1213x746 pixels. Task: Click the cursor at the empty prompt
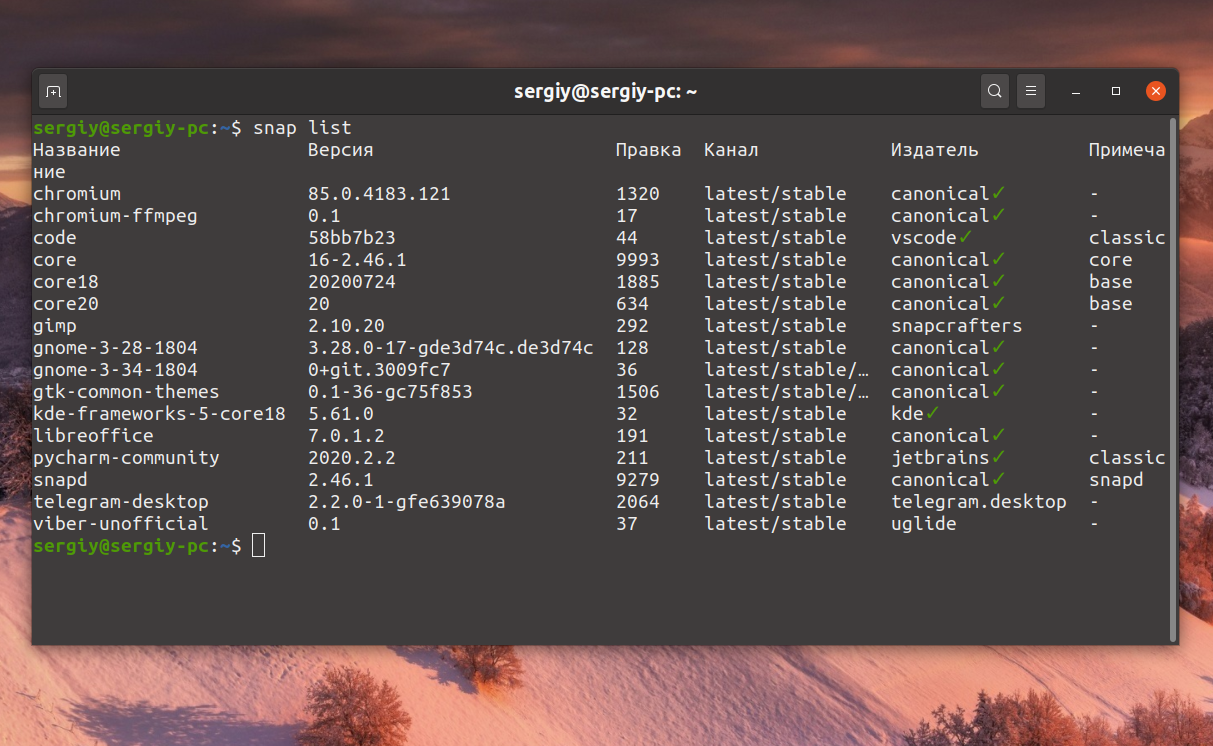(259, 546)
